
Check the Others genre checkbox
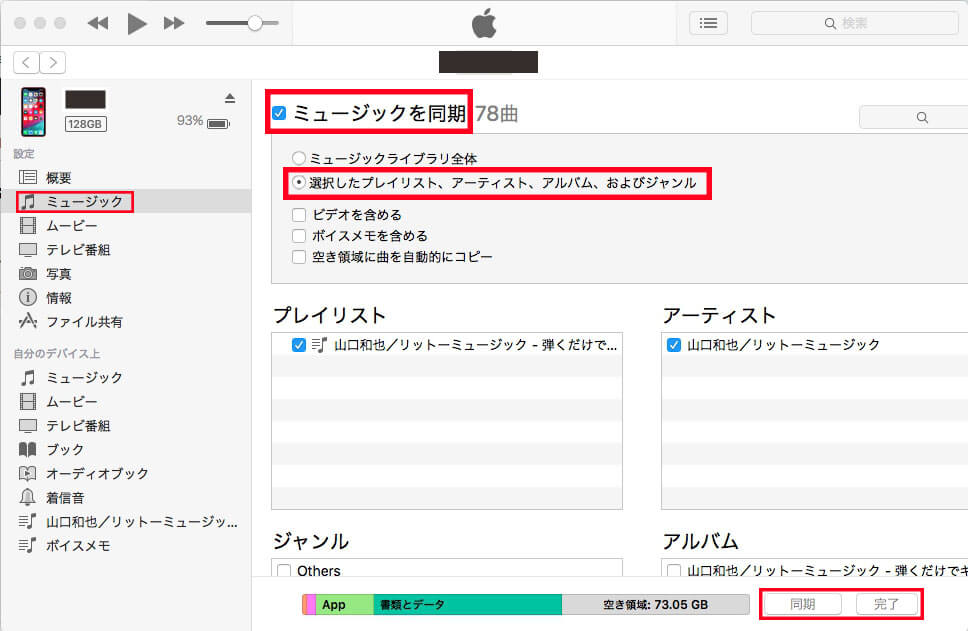(x=284, y=570)
